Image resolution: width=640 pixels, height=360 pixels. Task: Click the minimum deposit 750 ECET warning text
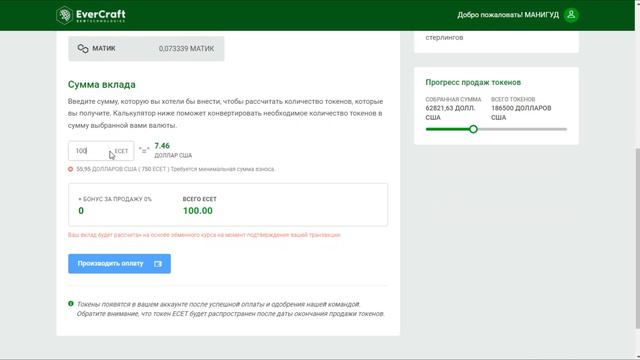pos(176,169)
